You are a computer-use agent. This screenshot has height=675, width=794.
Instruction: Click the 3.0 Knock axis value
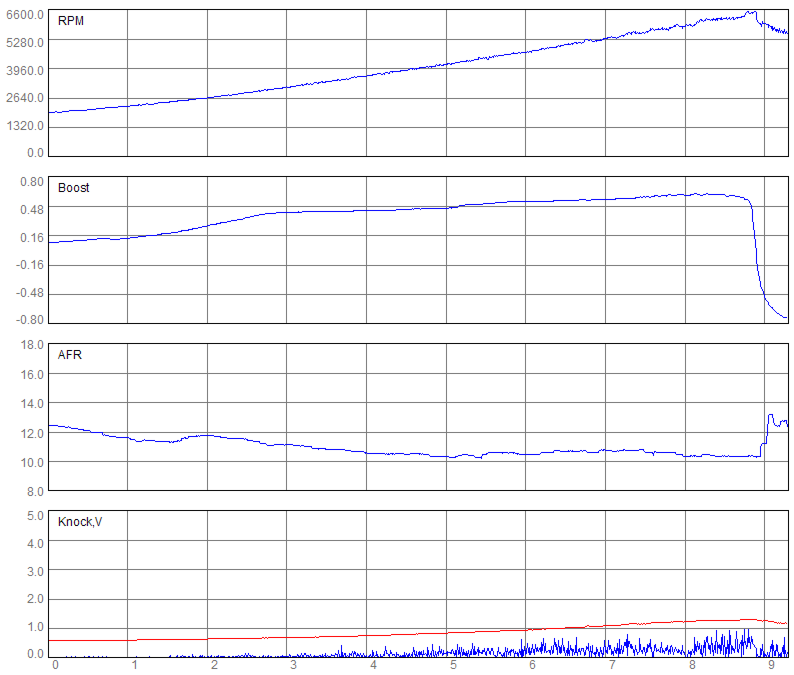(x=35, y=571)
